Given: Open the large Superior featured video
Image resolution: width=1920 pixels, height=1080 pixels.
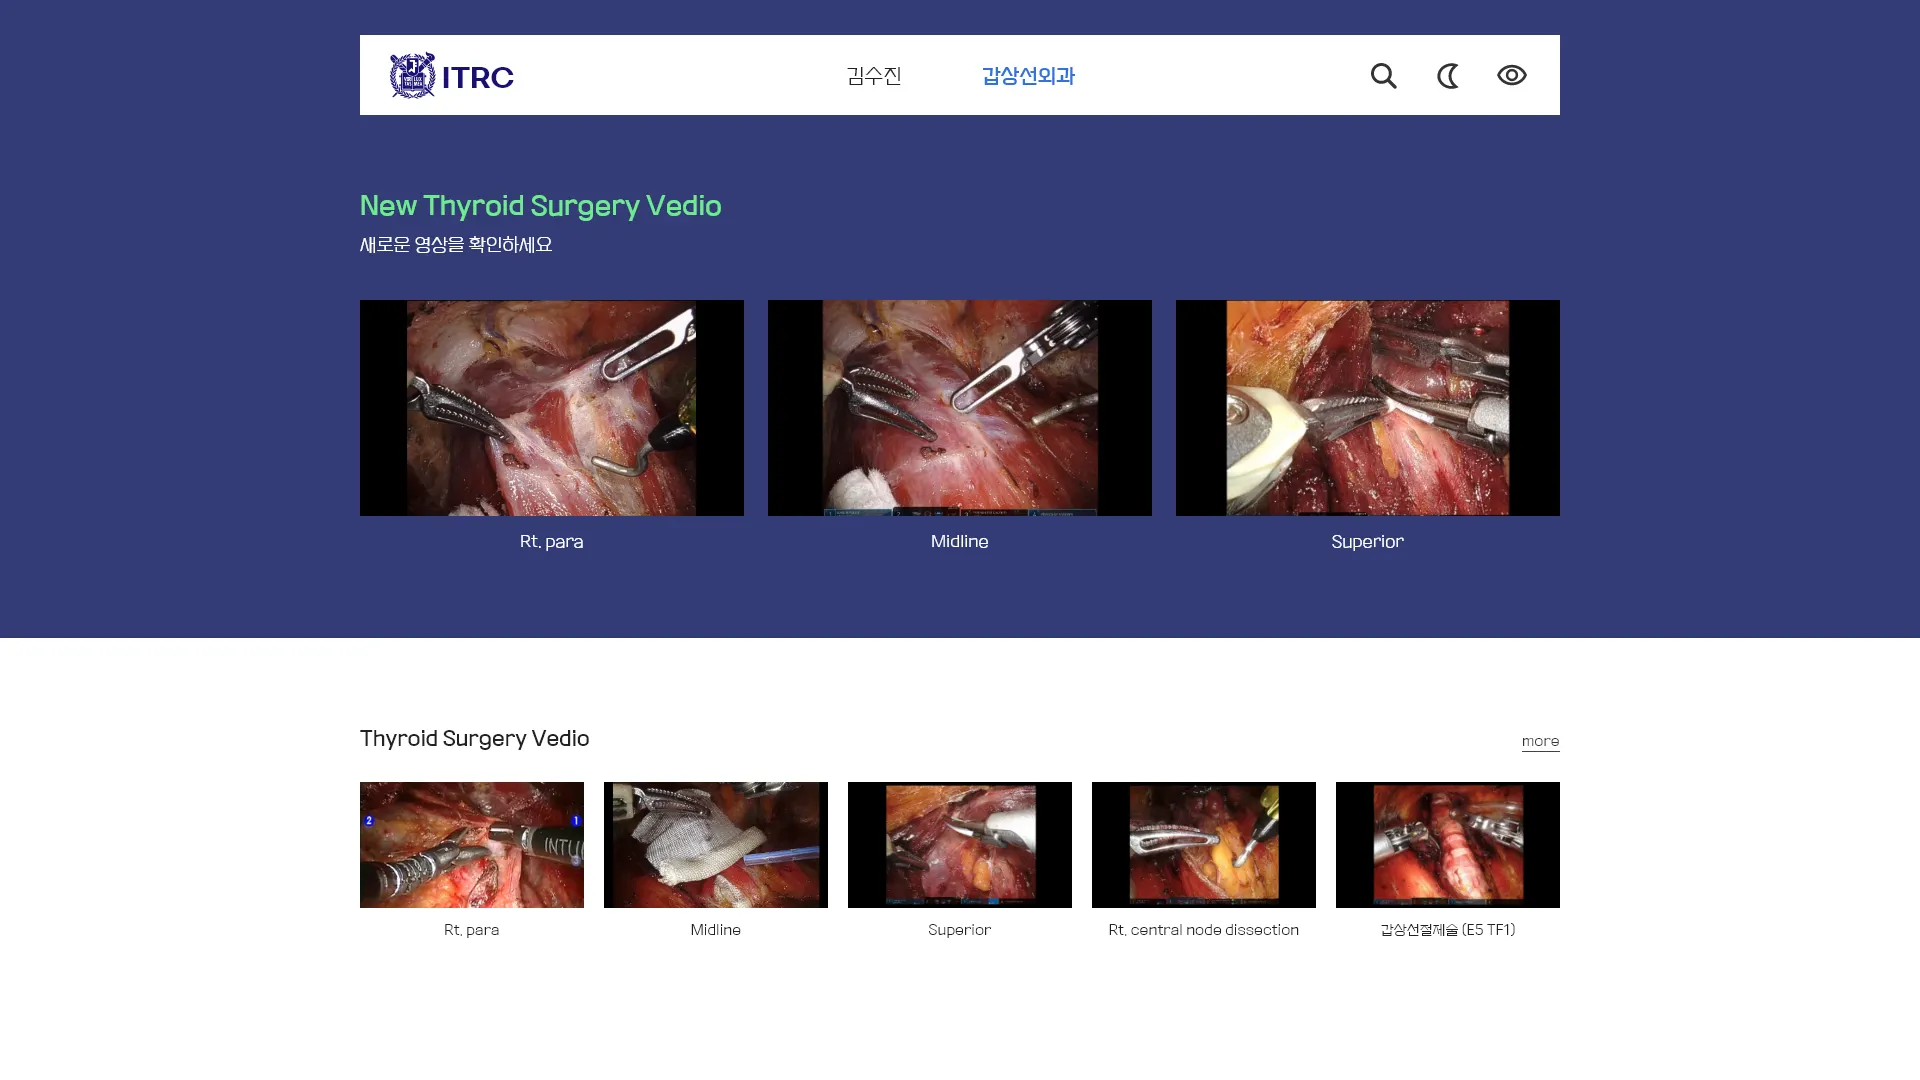Looking at the screenshot, I should click(x=1367, y=407).
